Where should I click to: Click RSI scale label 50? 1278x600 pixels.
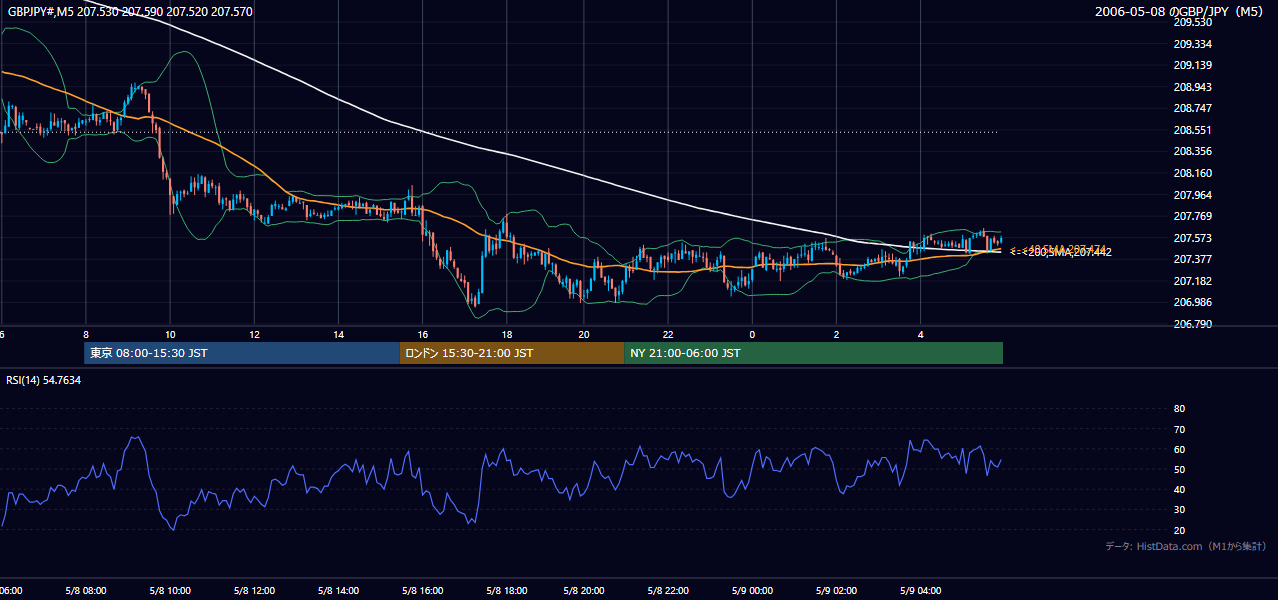pos(1179,469)
